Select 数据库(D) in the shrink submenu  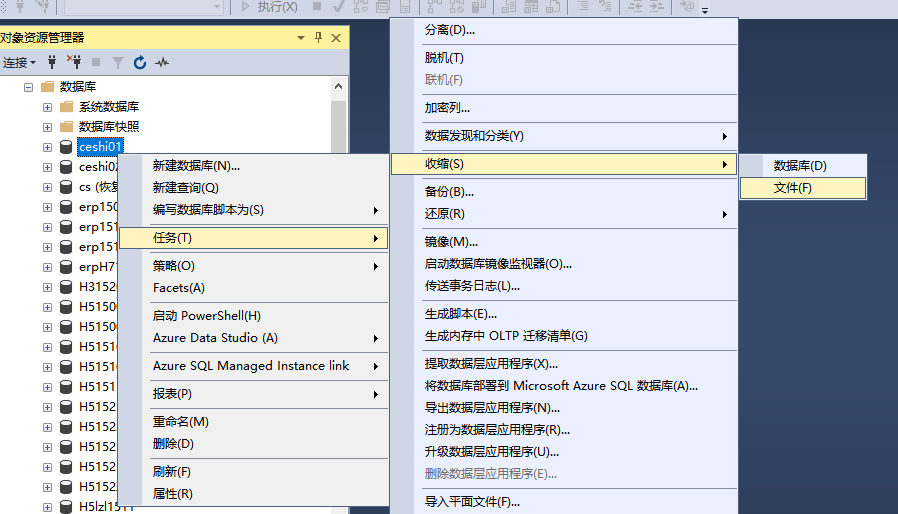[x=800, y=166]
